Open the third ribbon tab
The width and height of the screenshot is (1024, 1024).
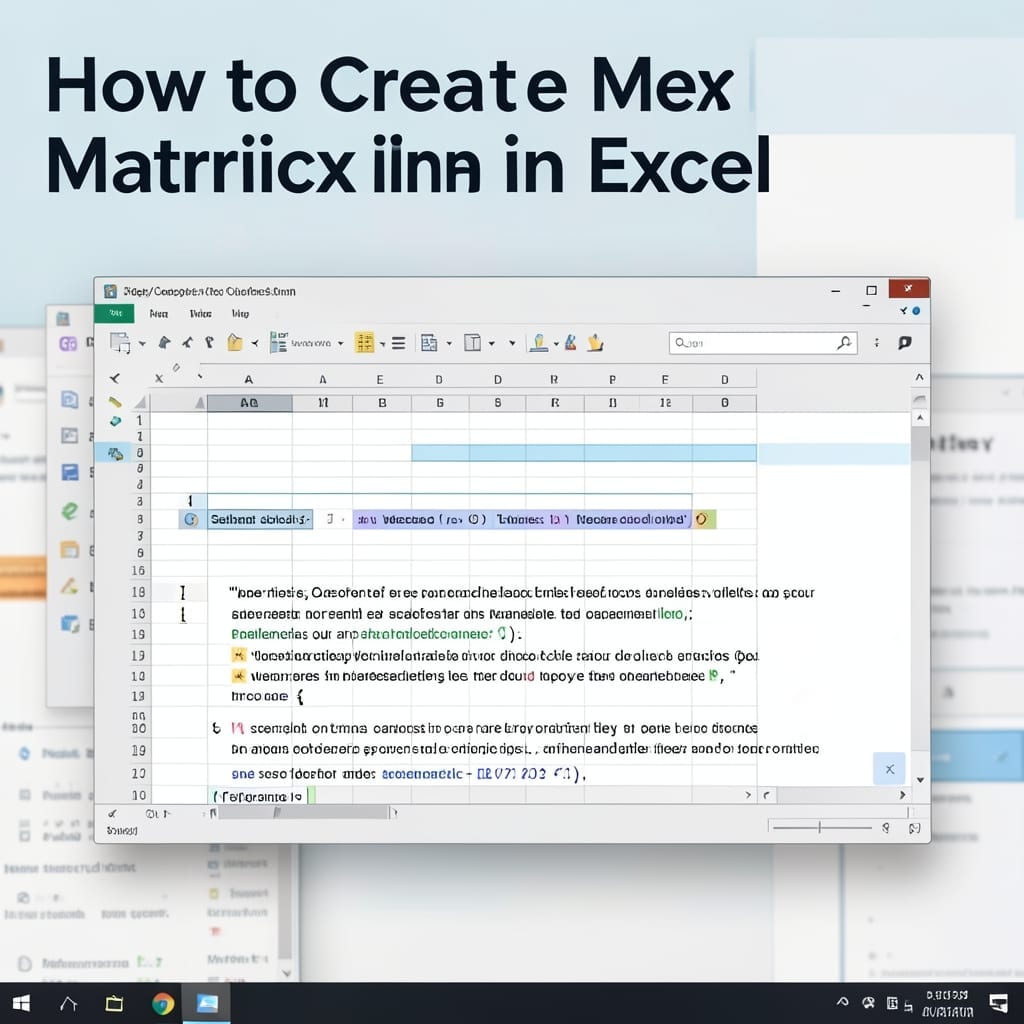click(x=200, y=314)
